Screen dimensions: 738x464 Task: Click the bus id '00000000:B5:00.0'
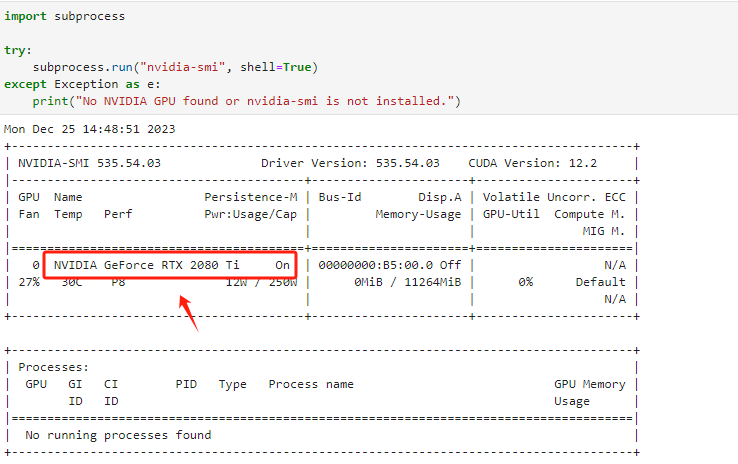(x=376, y=265)
